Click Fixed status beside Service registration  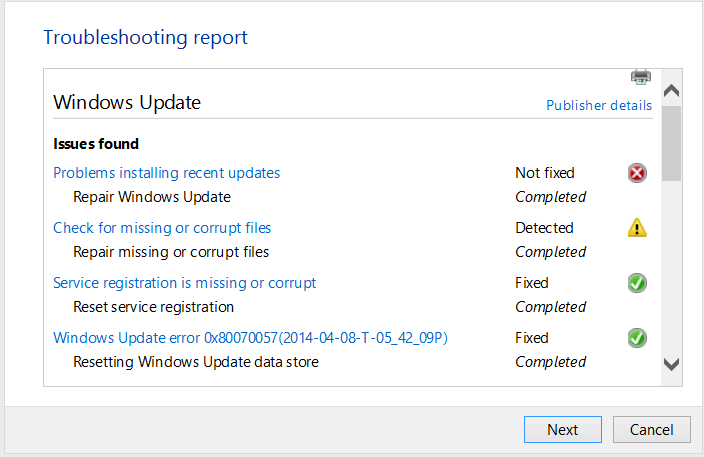(532, 283)
